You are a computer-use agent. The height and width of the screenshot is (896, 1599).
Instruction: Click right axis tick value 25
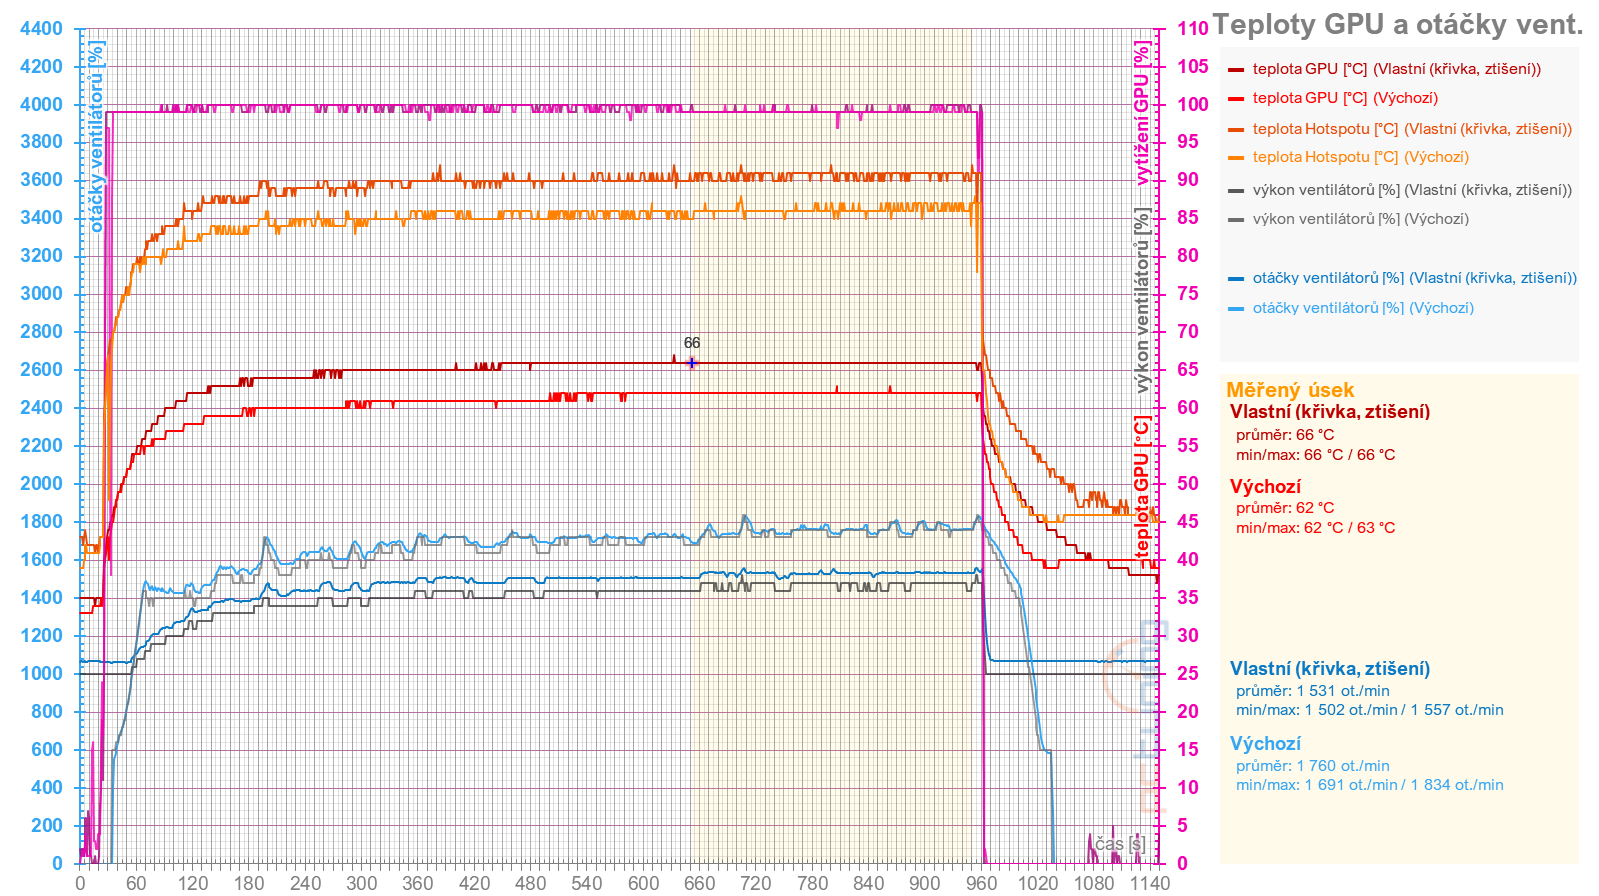point(1187,674)
